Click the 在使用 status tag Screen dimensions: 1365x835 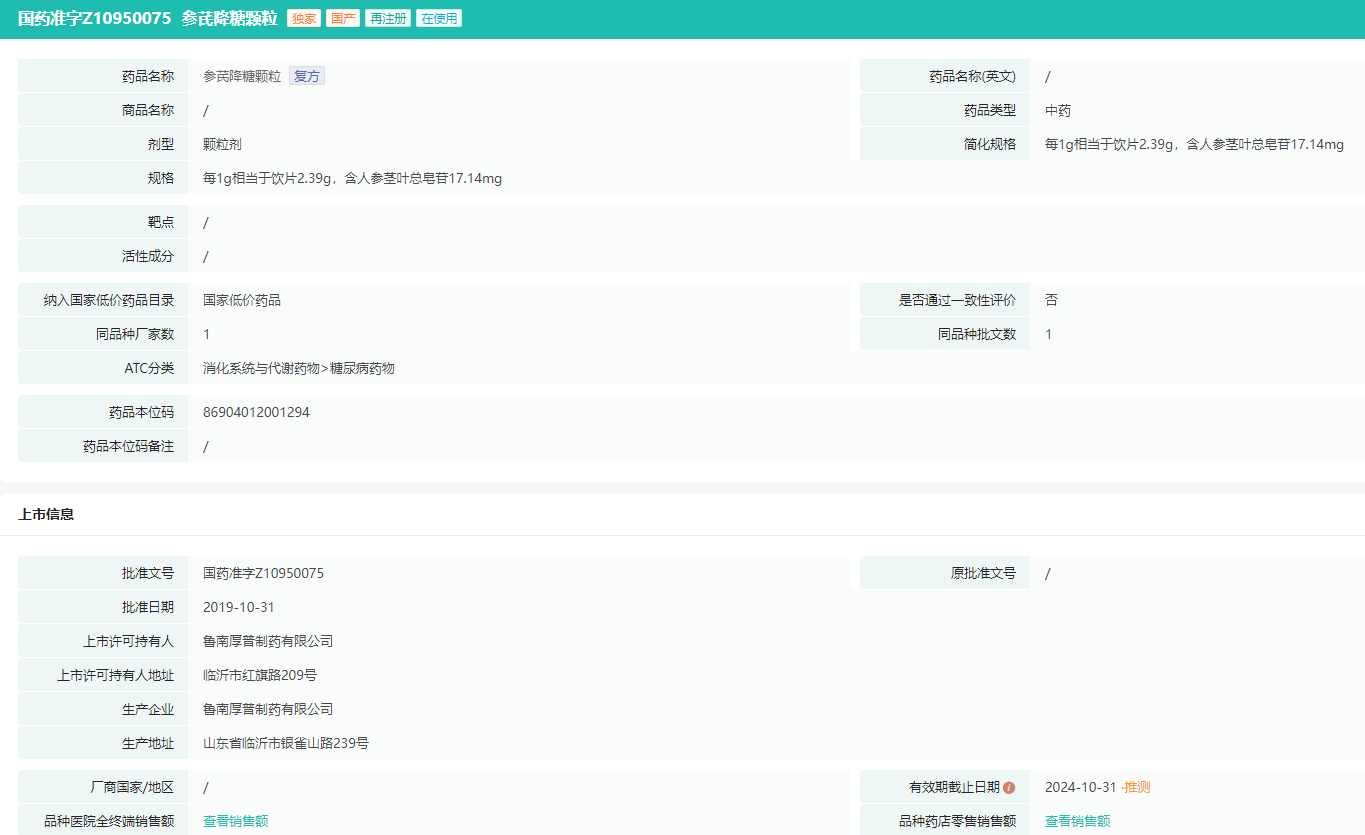click(439, 18)
